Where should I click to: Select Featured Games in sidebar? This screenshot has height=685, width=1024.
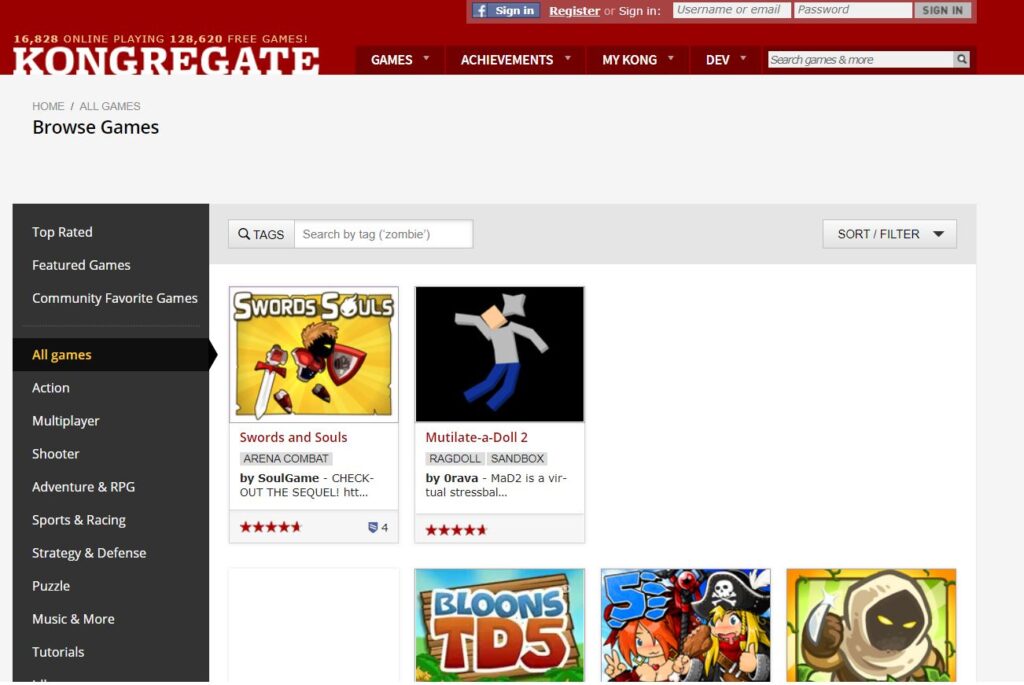coord(81,265)
